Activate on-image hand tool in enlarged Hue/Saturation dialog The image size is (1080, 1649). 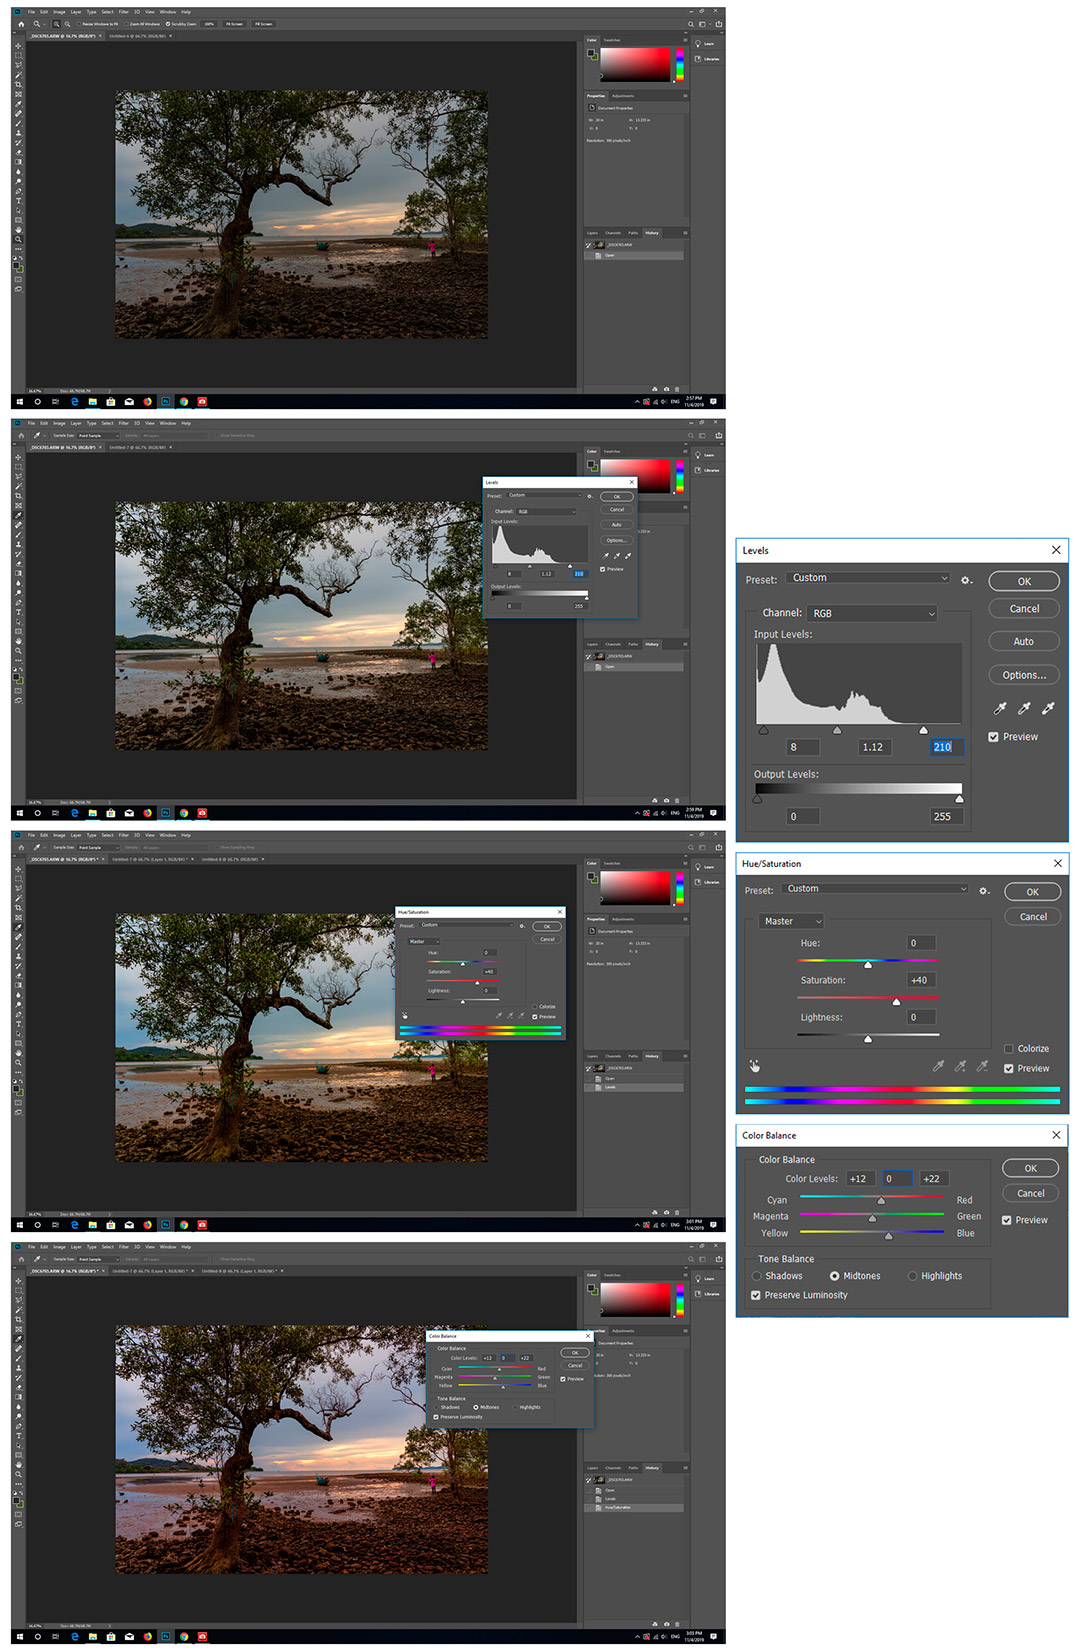(x=755, y=1067)
